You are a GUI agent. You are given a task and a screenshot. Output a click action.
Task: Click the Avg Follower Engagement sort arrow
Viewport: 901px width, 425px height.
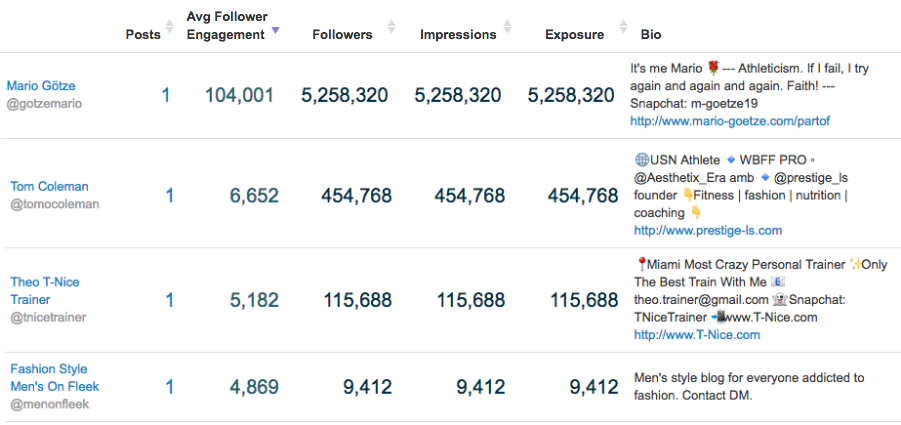(275, 30)
